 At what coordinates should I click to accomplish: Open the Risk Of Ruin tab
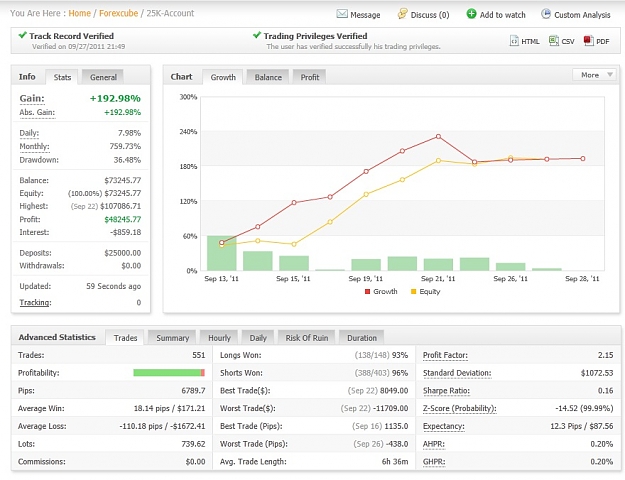[x=307, y=338]
